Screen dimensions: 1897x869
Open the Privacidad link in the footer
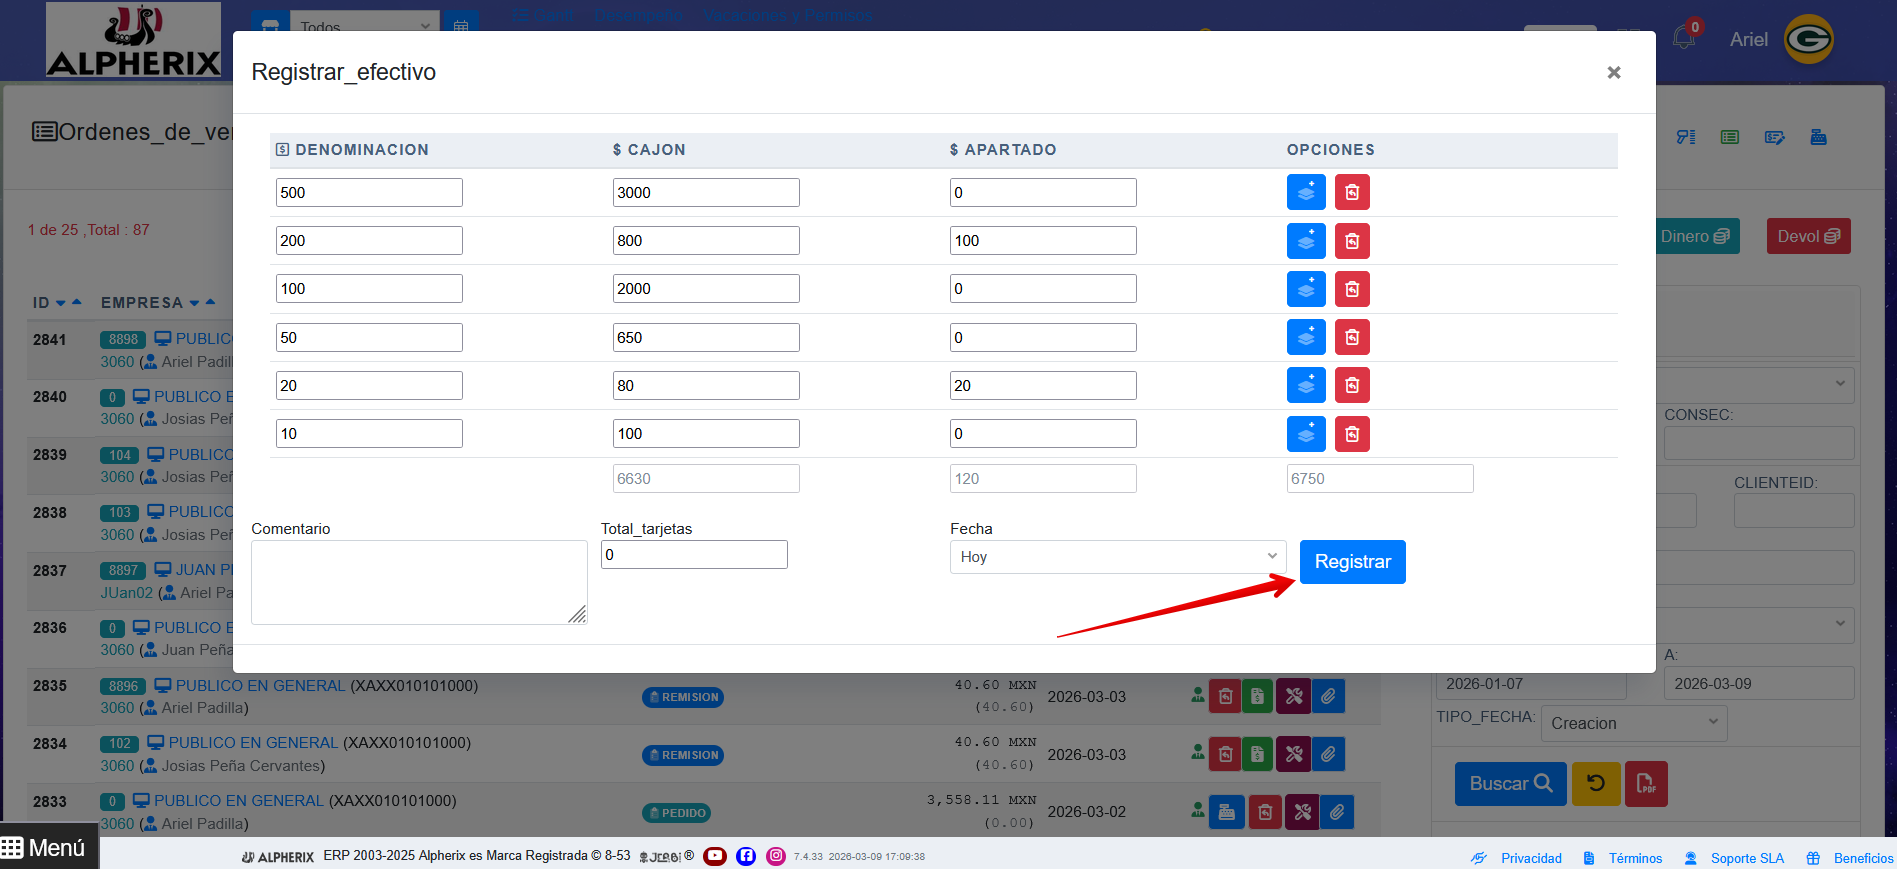point(1531,858)
